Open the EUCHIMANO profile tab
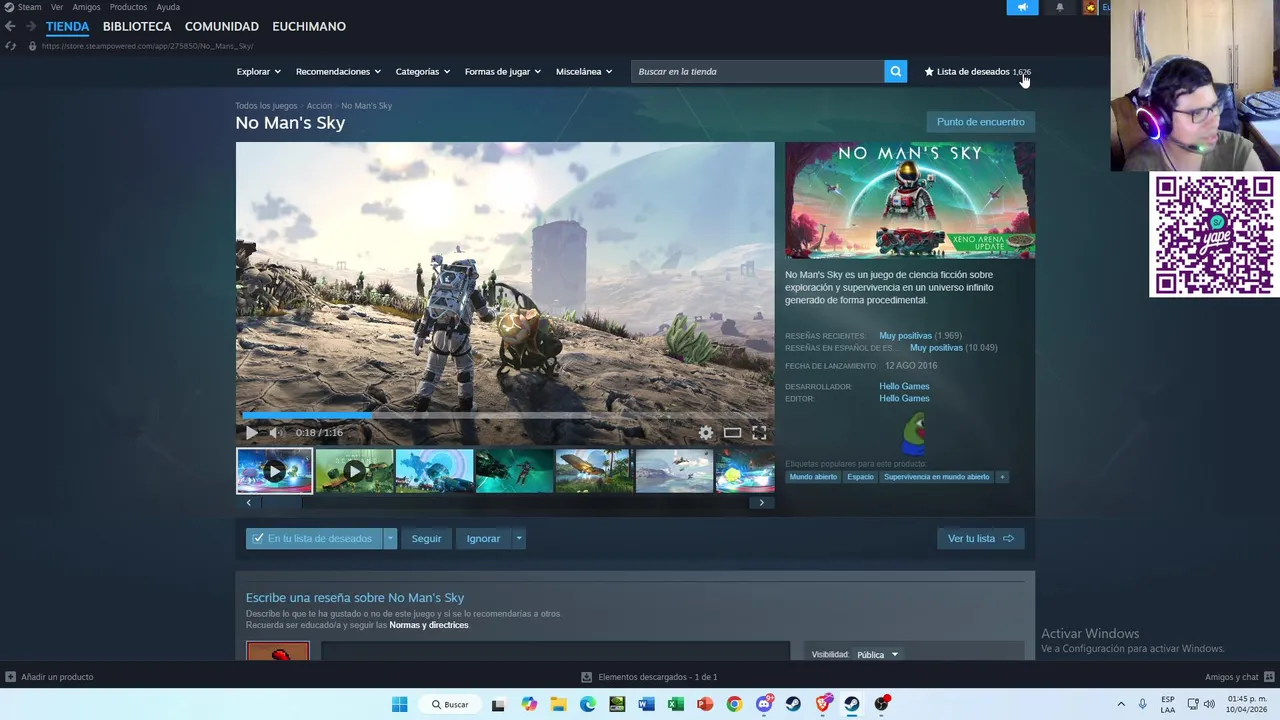1280x720 pixels. pyautogui.click(x=309, y=26)
